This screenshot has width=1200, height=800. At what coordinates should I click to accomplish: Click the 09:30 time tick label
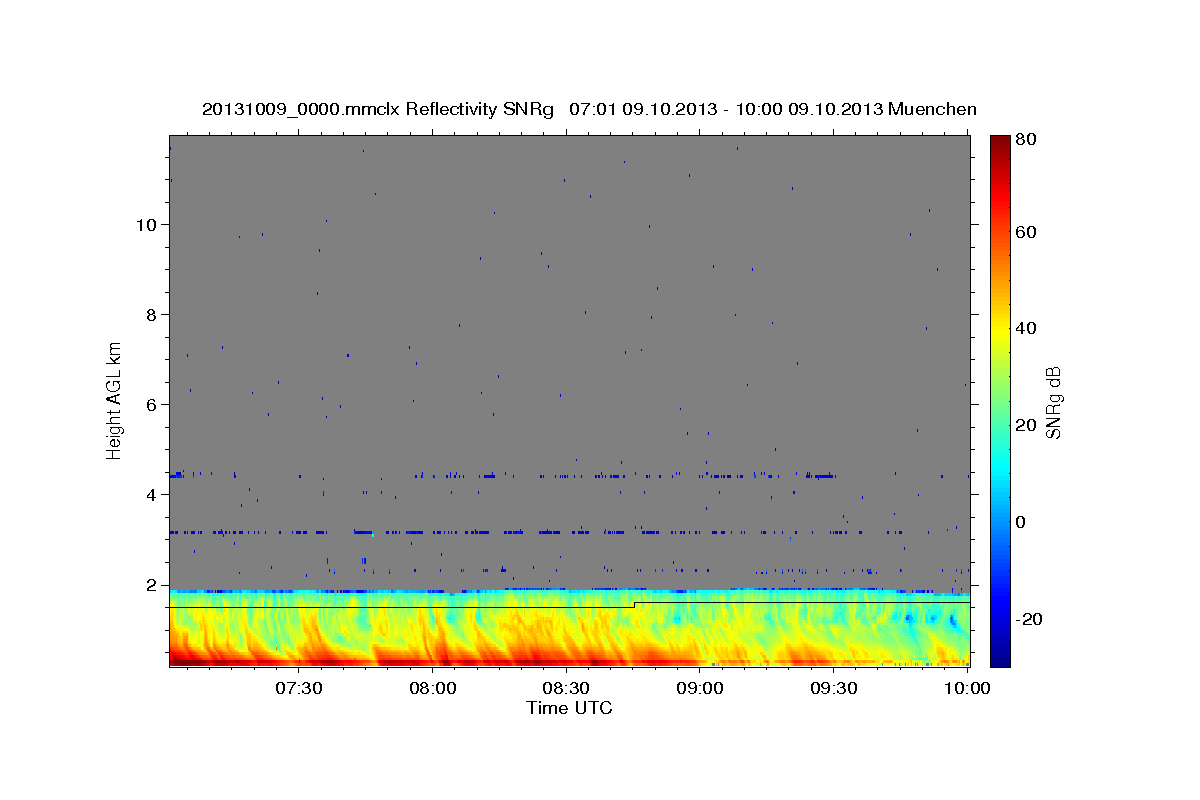pyautogui.click(x=834, y=689)
